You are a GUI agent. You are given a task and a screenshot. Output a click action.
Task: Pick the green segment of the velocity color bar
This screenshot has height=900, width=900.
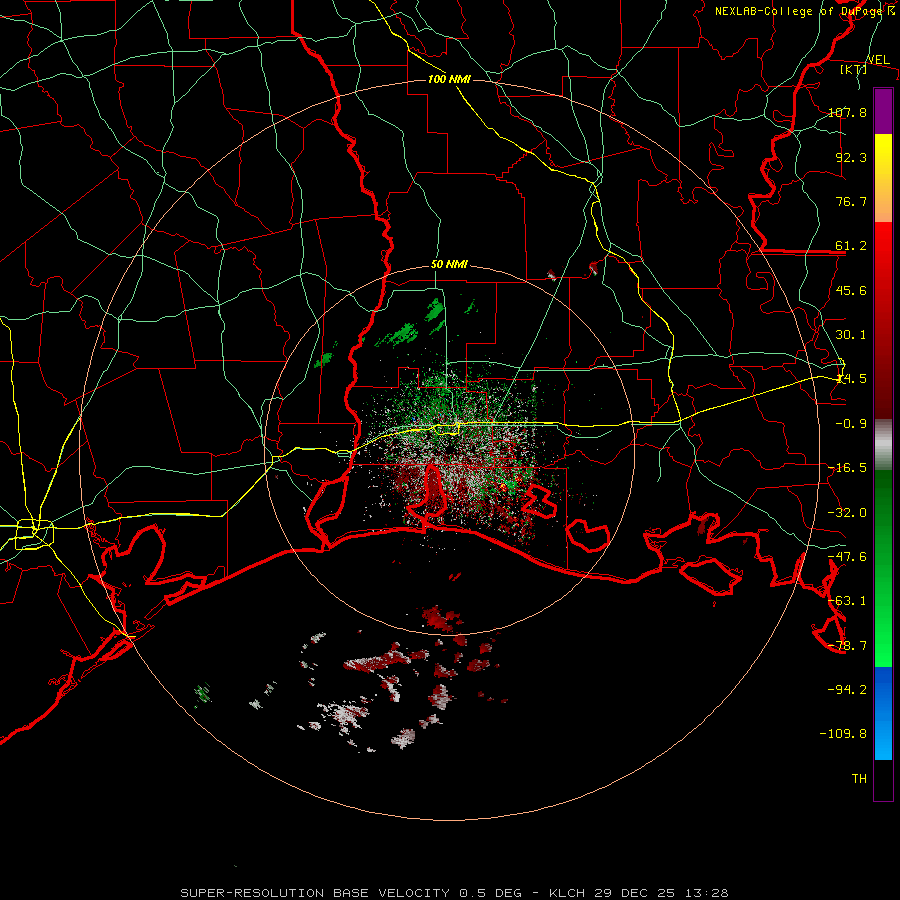(883, 568)
